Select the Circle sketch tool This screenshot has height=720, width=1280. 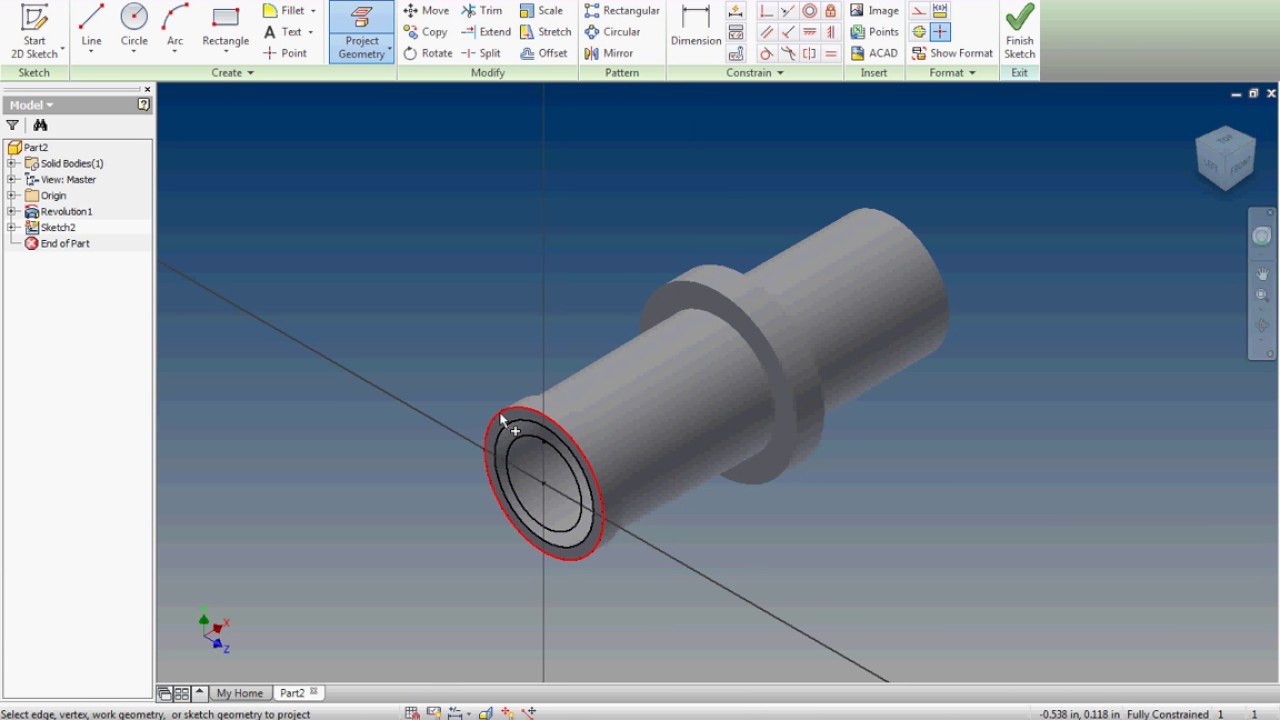tap(134, 27)
